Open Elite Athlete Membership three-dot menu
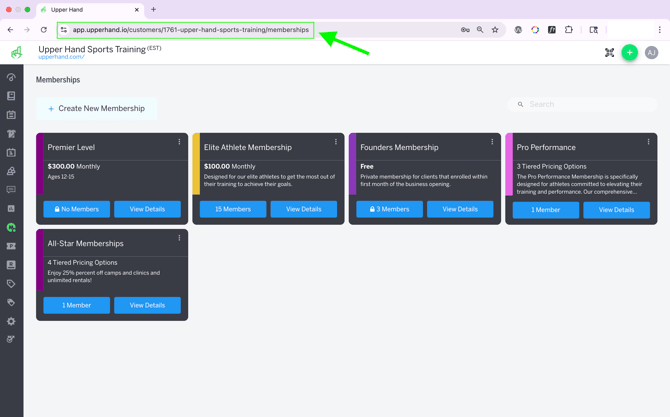 coord(336,142)
